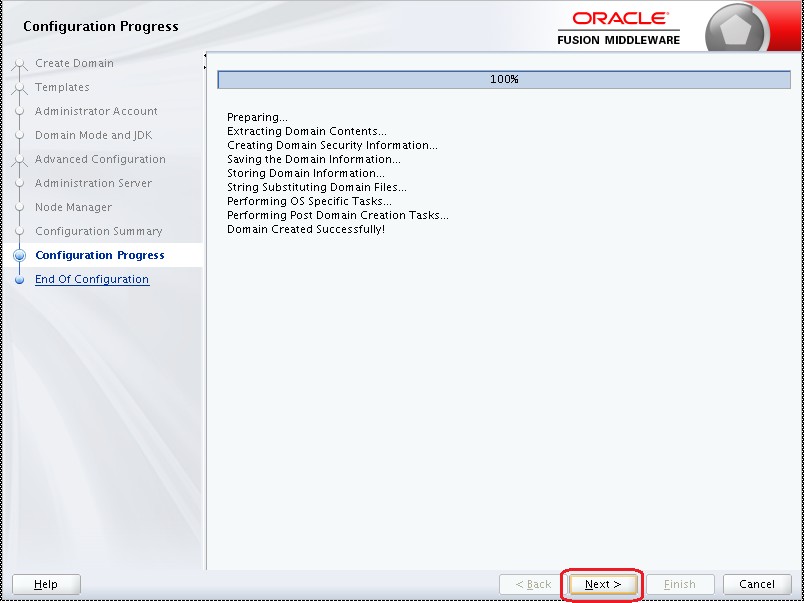Screen dimensions: 804x603
Task: Click the Domain Mode and JDK step
Action: 94,135
